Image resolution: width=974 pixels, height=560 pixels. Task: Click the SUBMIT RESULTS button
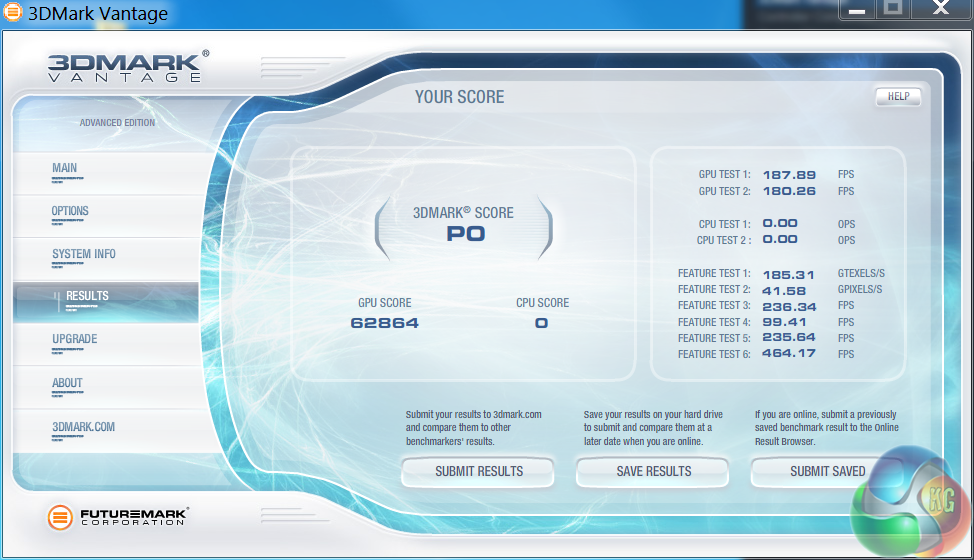[x=478, y=472]
